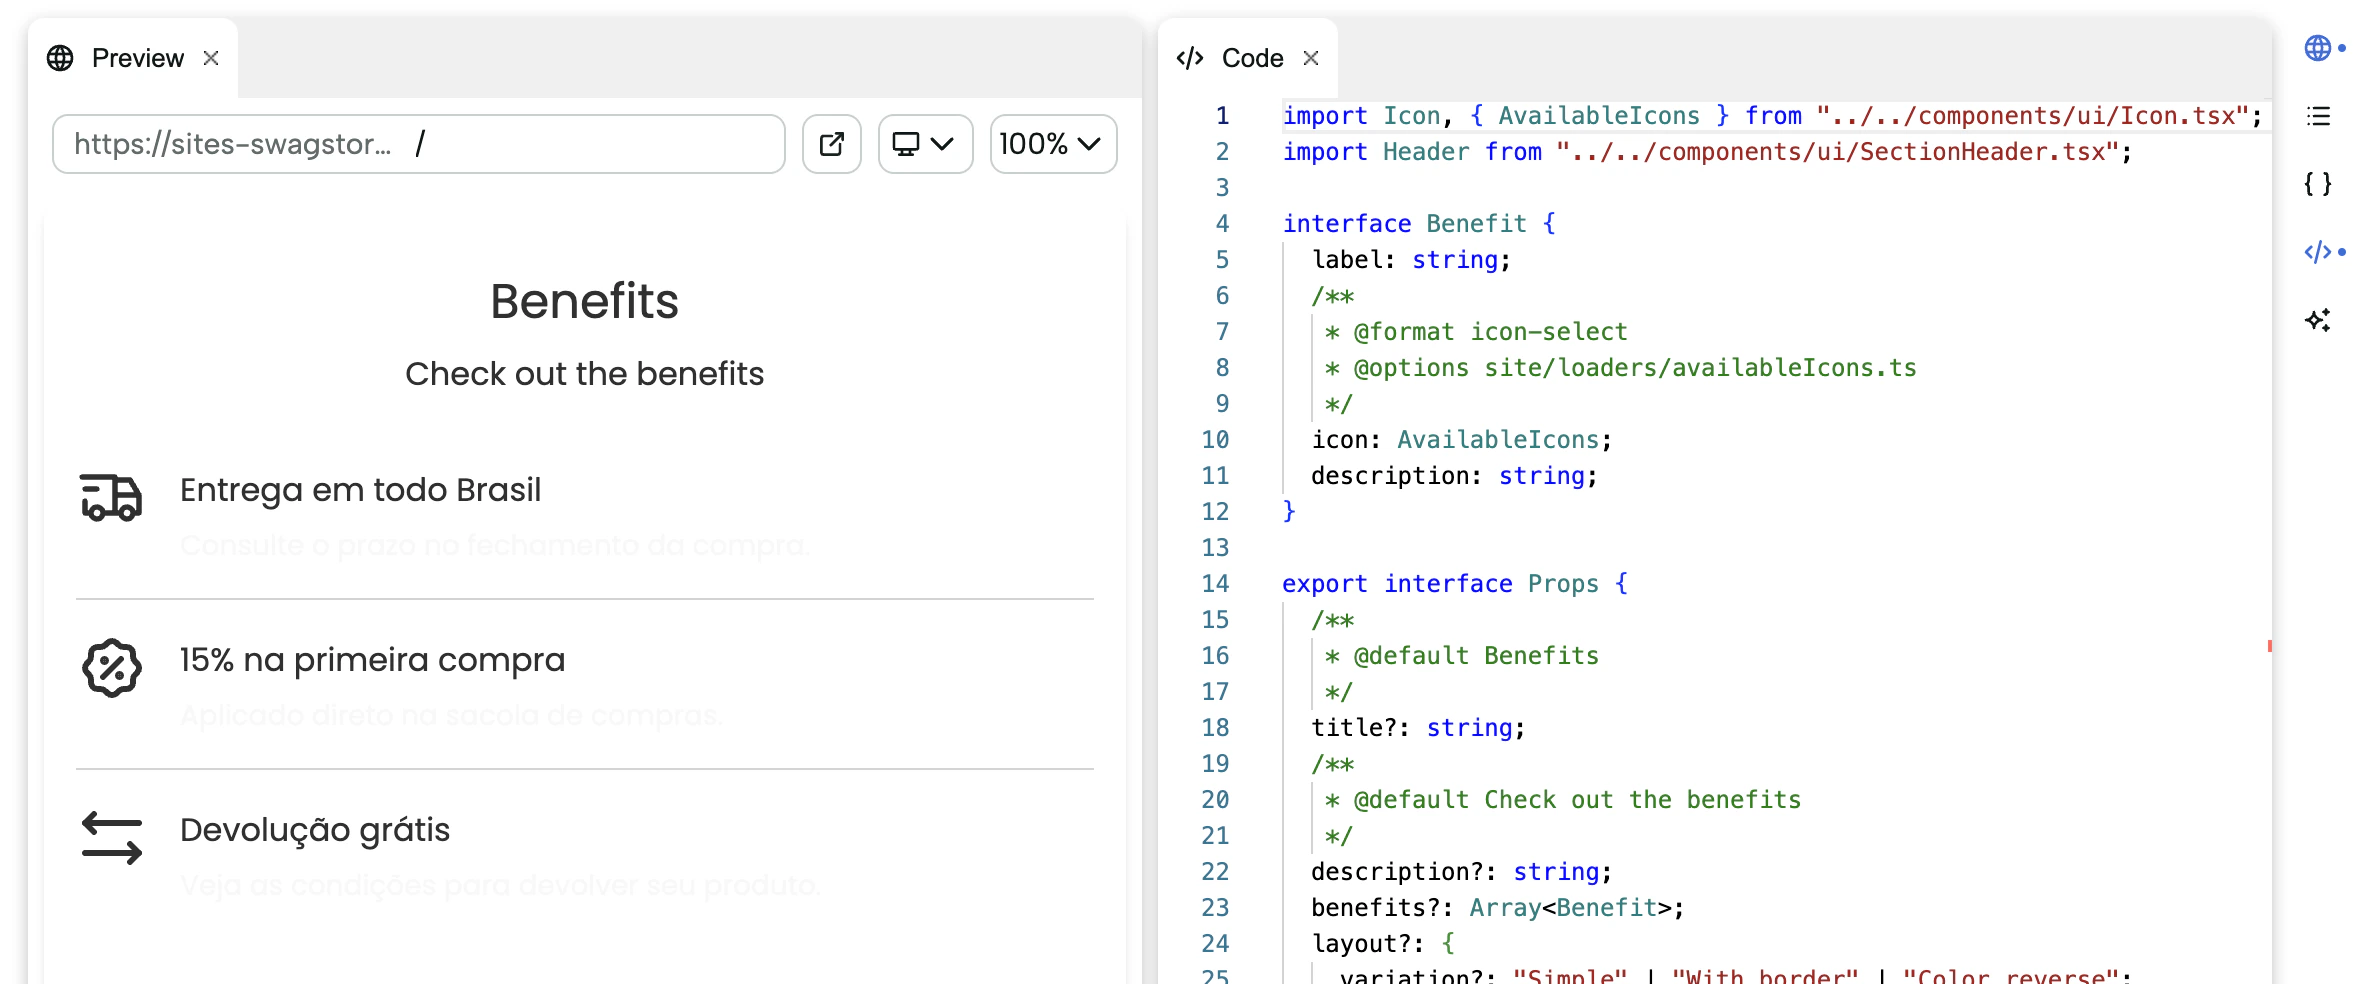Close the Code tab

click(1311, 58)
